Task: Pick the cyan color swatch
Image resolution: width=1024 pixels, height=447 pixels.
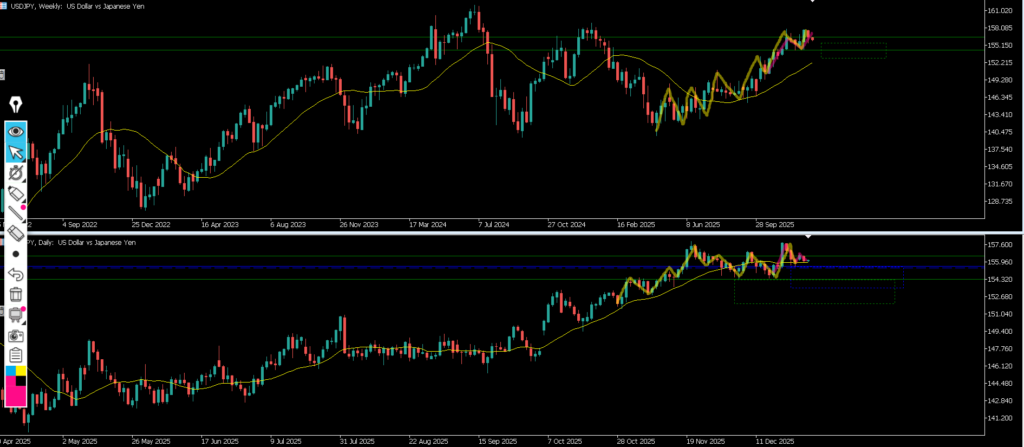Action: click(x=10, y=372)
